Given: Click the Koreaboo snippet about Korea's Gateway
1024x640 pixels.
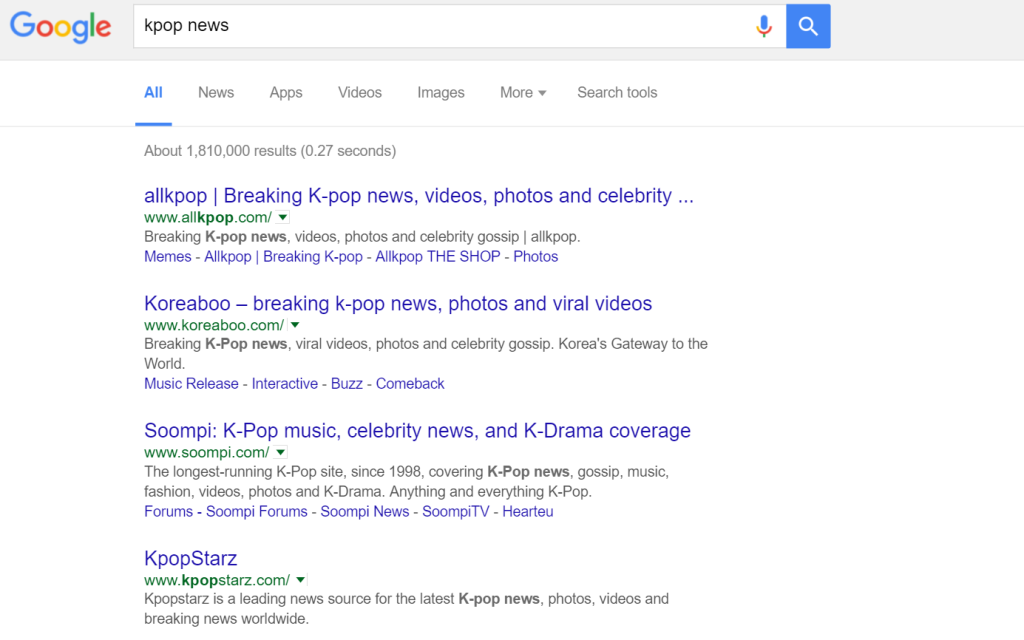Looking at the screenshot, I should click(x=426, y=354).
